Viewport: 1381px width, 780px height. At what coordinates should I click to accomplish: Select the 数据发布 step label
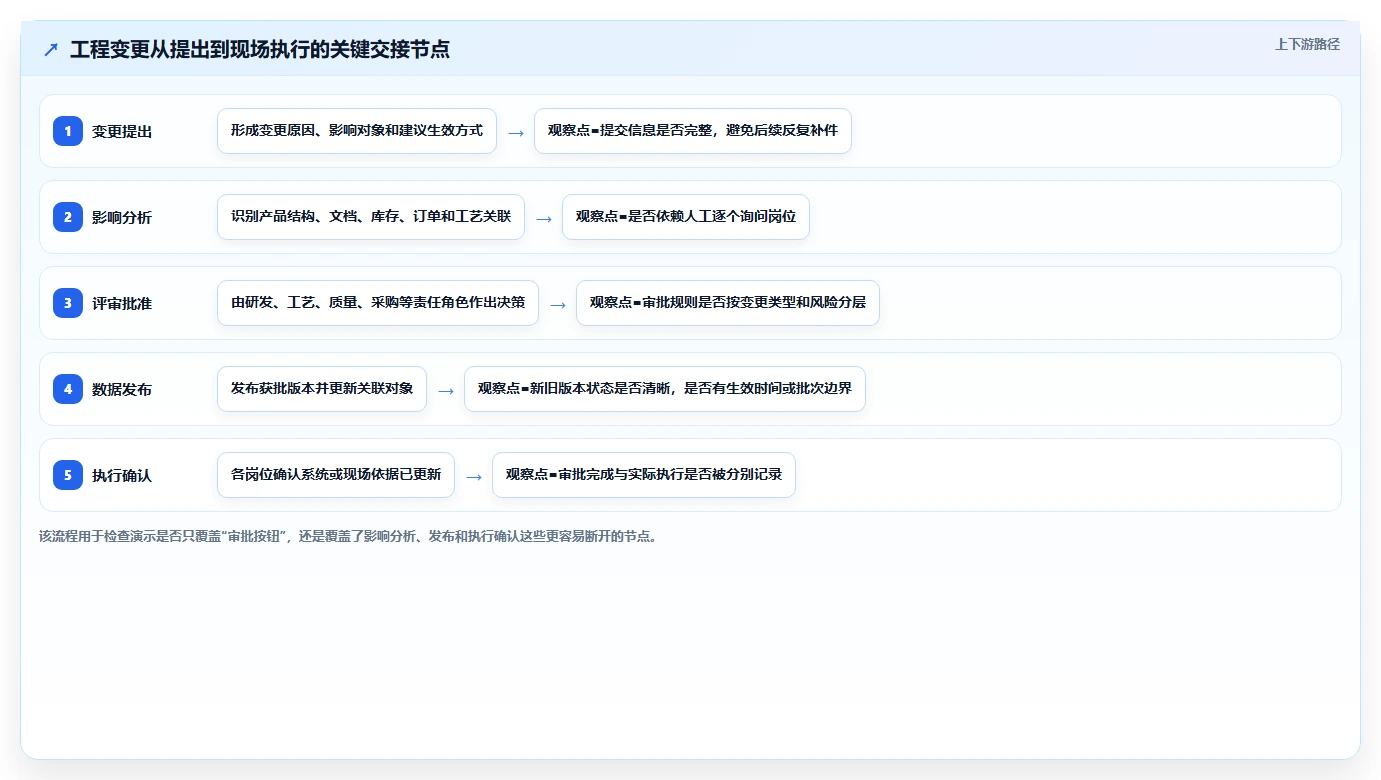click(122, 389)
